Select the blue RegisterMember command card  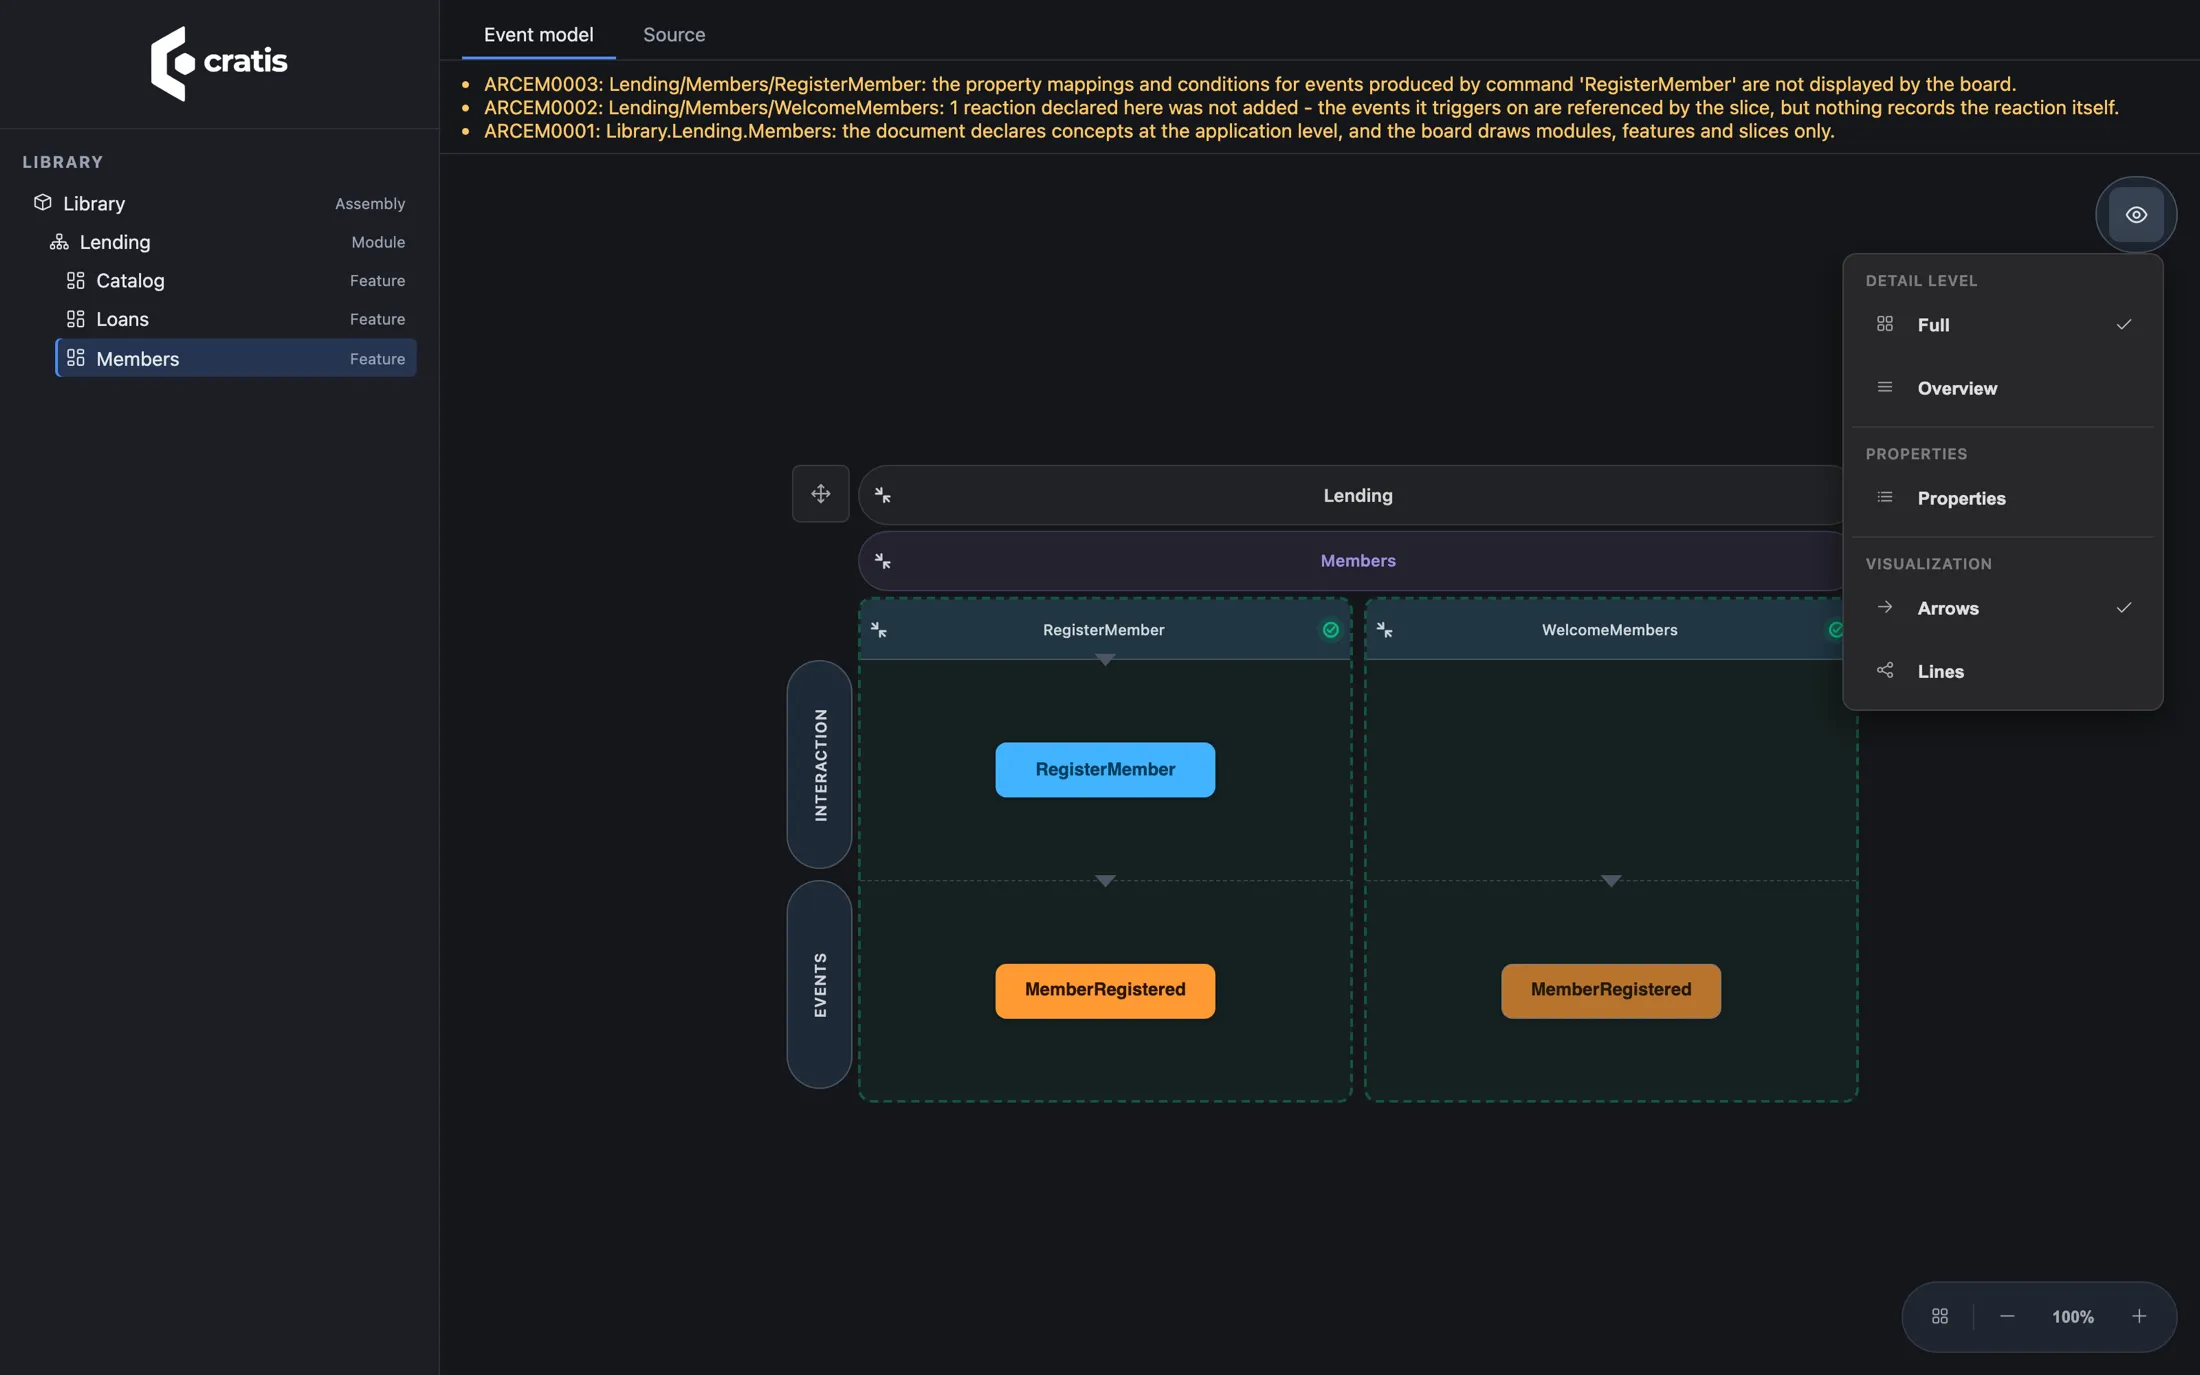1105,770
